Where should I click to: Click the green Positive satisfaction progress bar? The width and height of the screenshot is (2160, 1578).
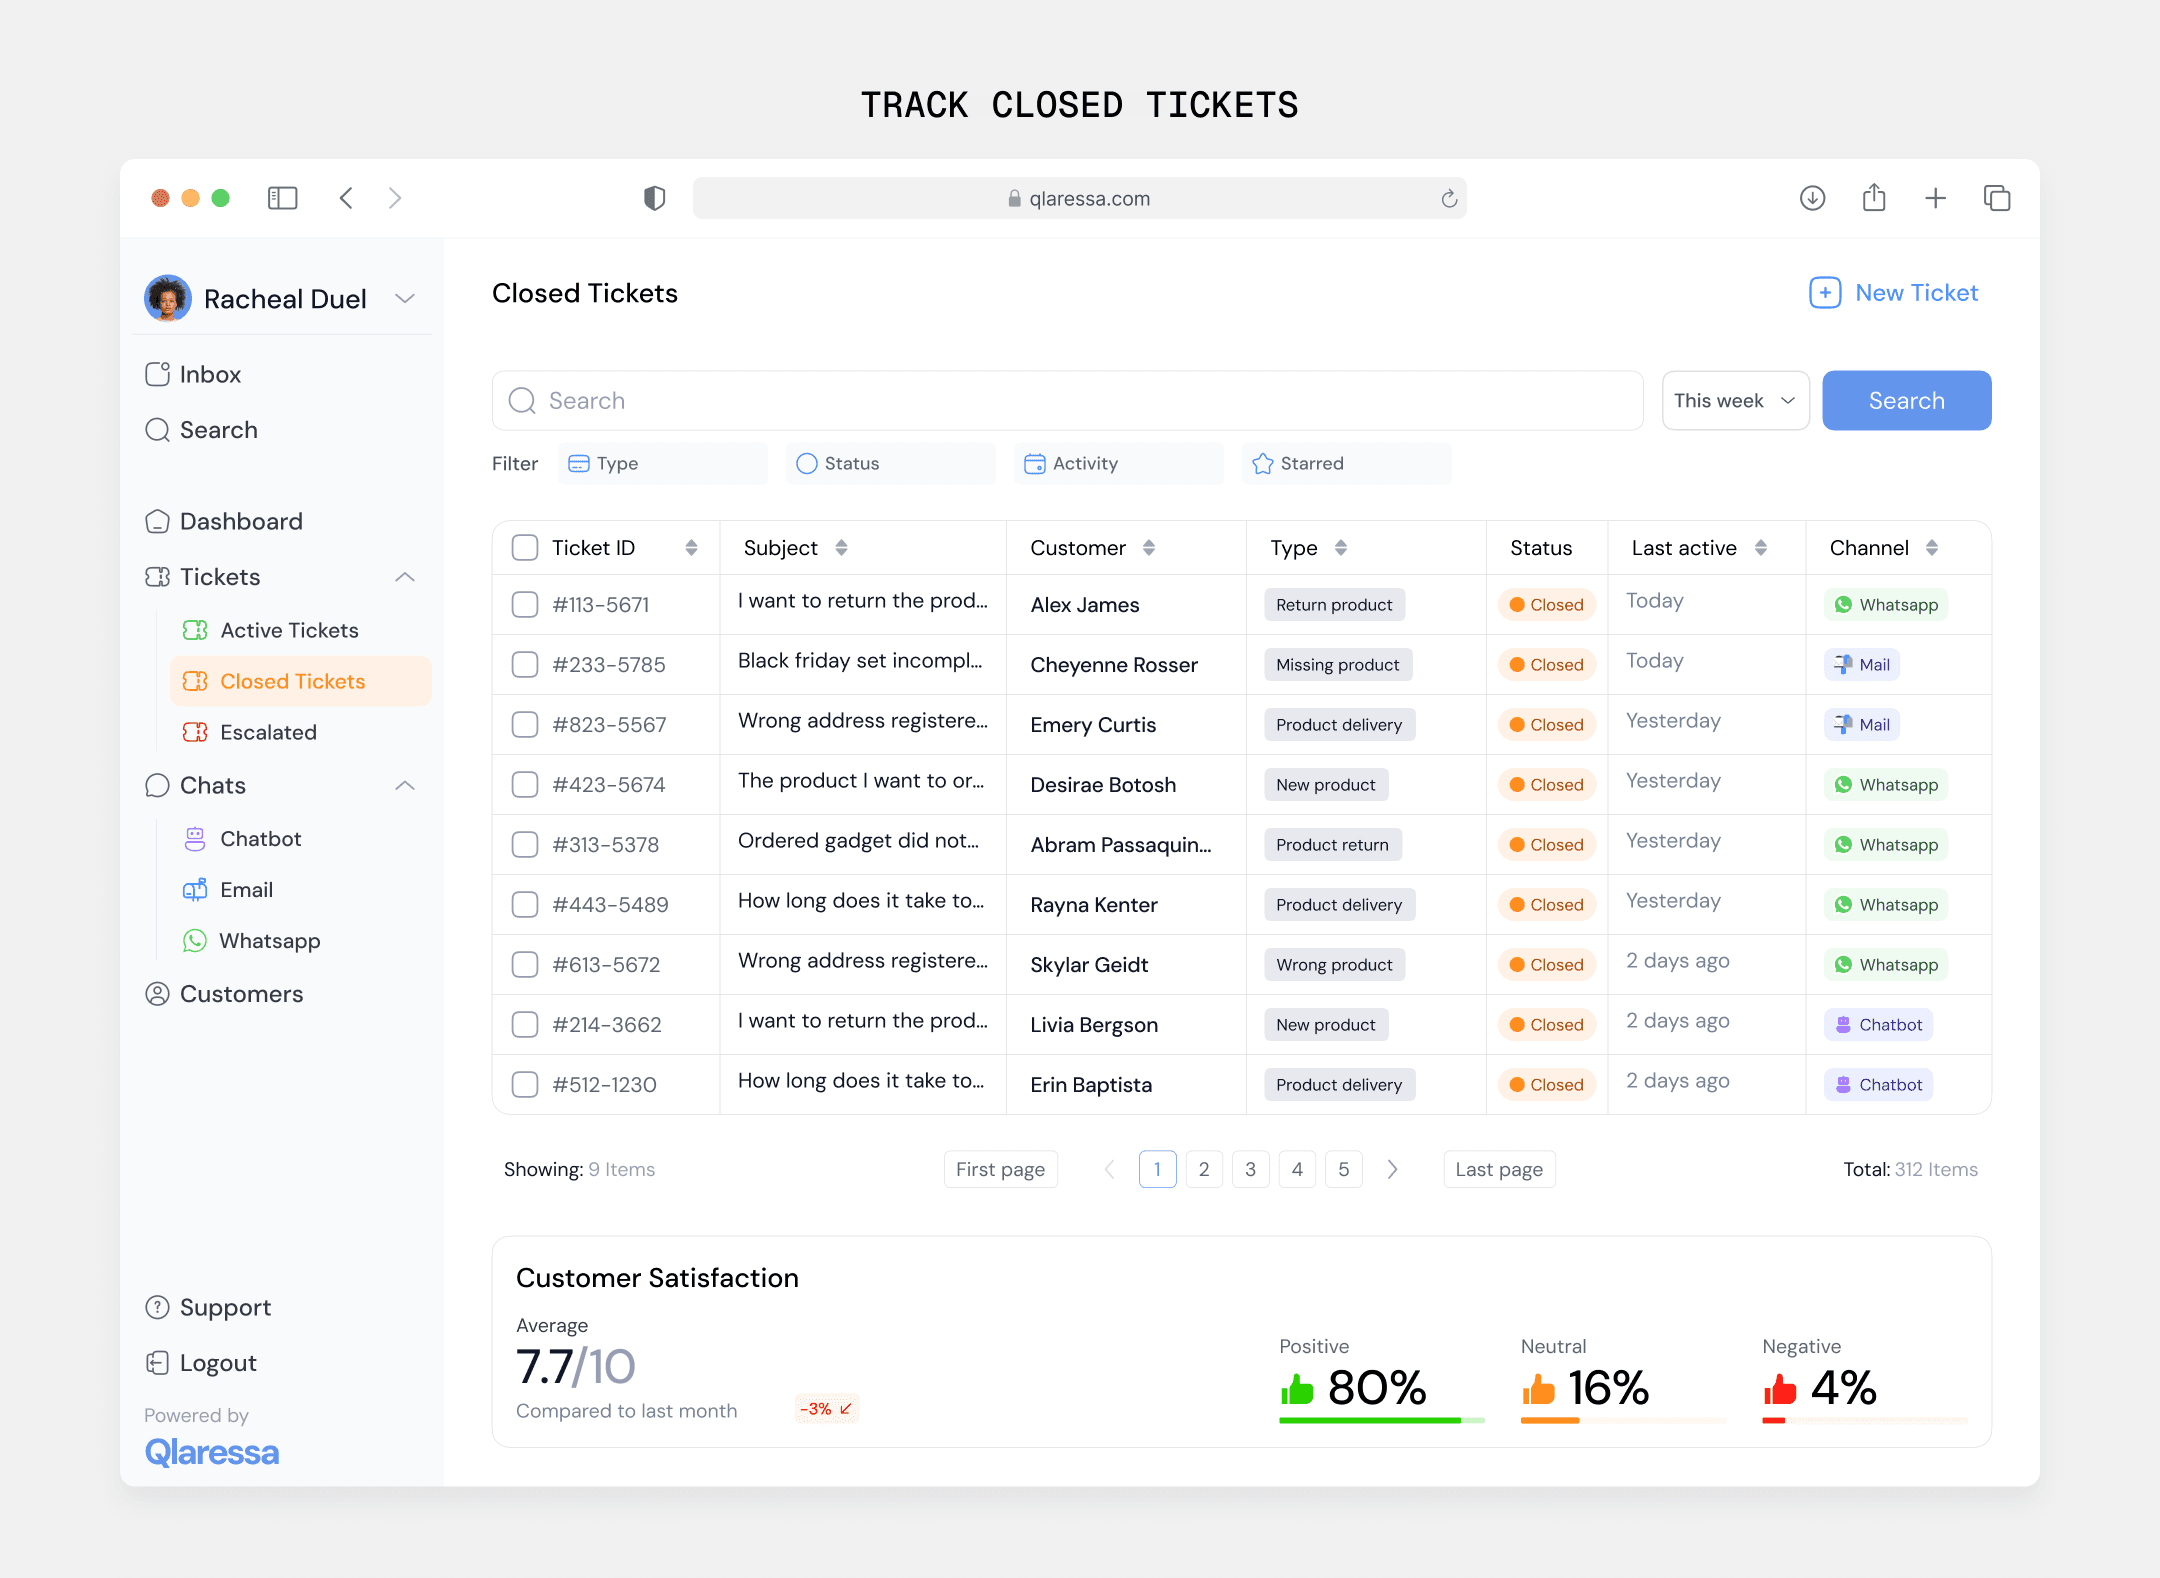(1370, 1420)
